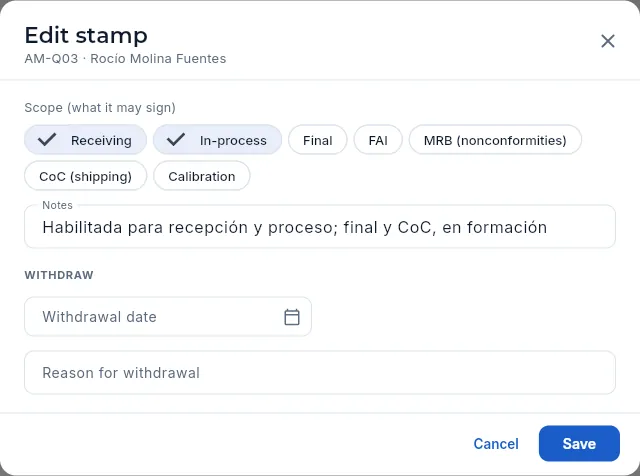The image size is (640, 476).
Task: Edit the Notes text field
Action: (x=320, y=227)
